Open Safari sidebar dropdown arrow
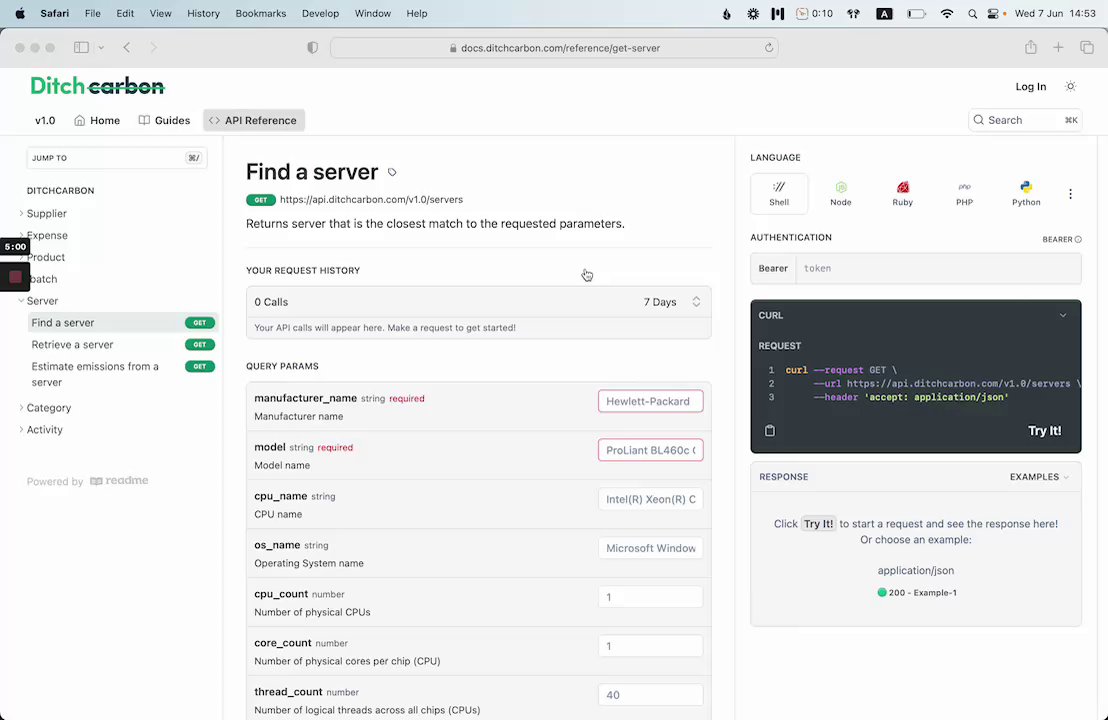1108x720 pixels. tap(101, 47)
